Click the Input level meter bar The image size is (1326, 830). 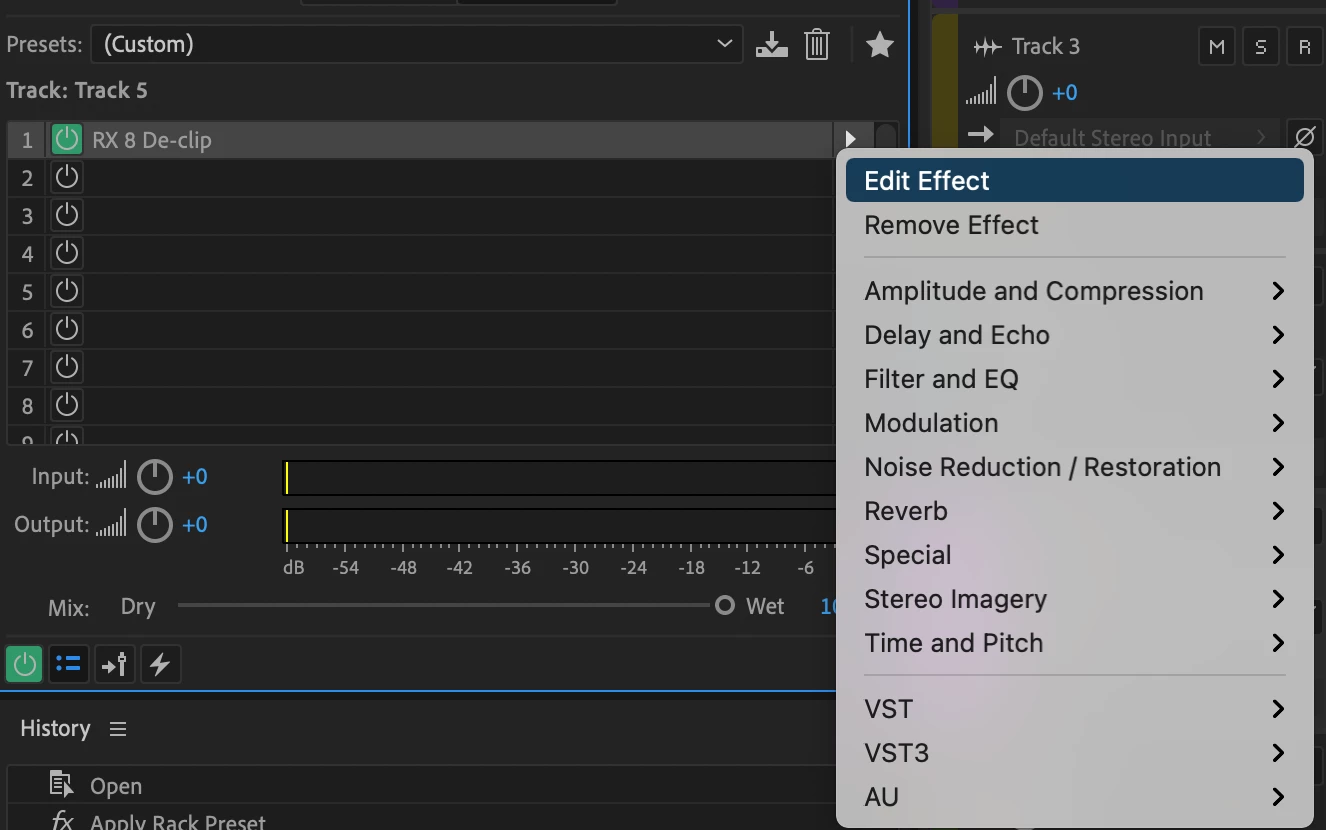tap(560, 478)
